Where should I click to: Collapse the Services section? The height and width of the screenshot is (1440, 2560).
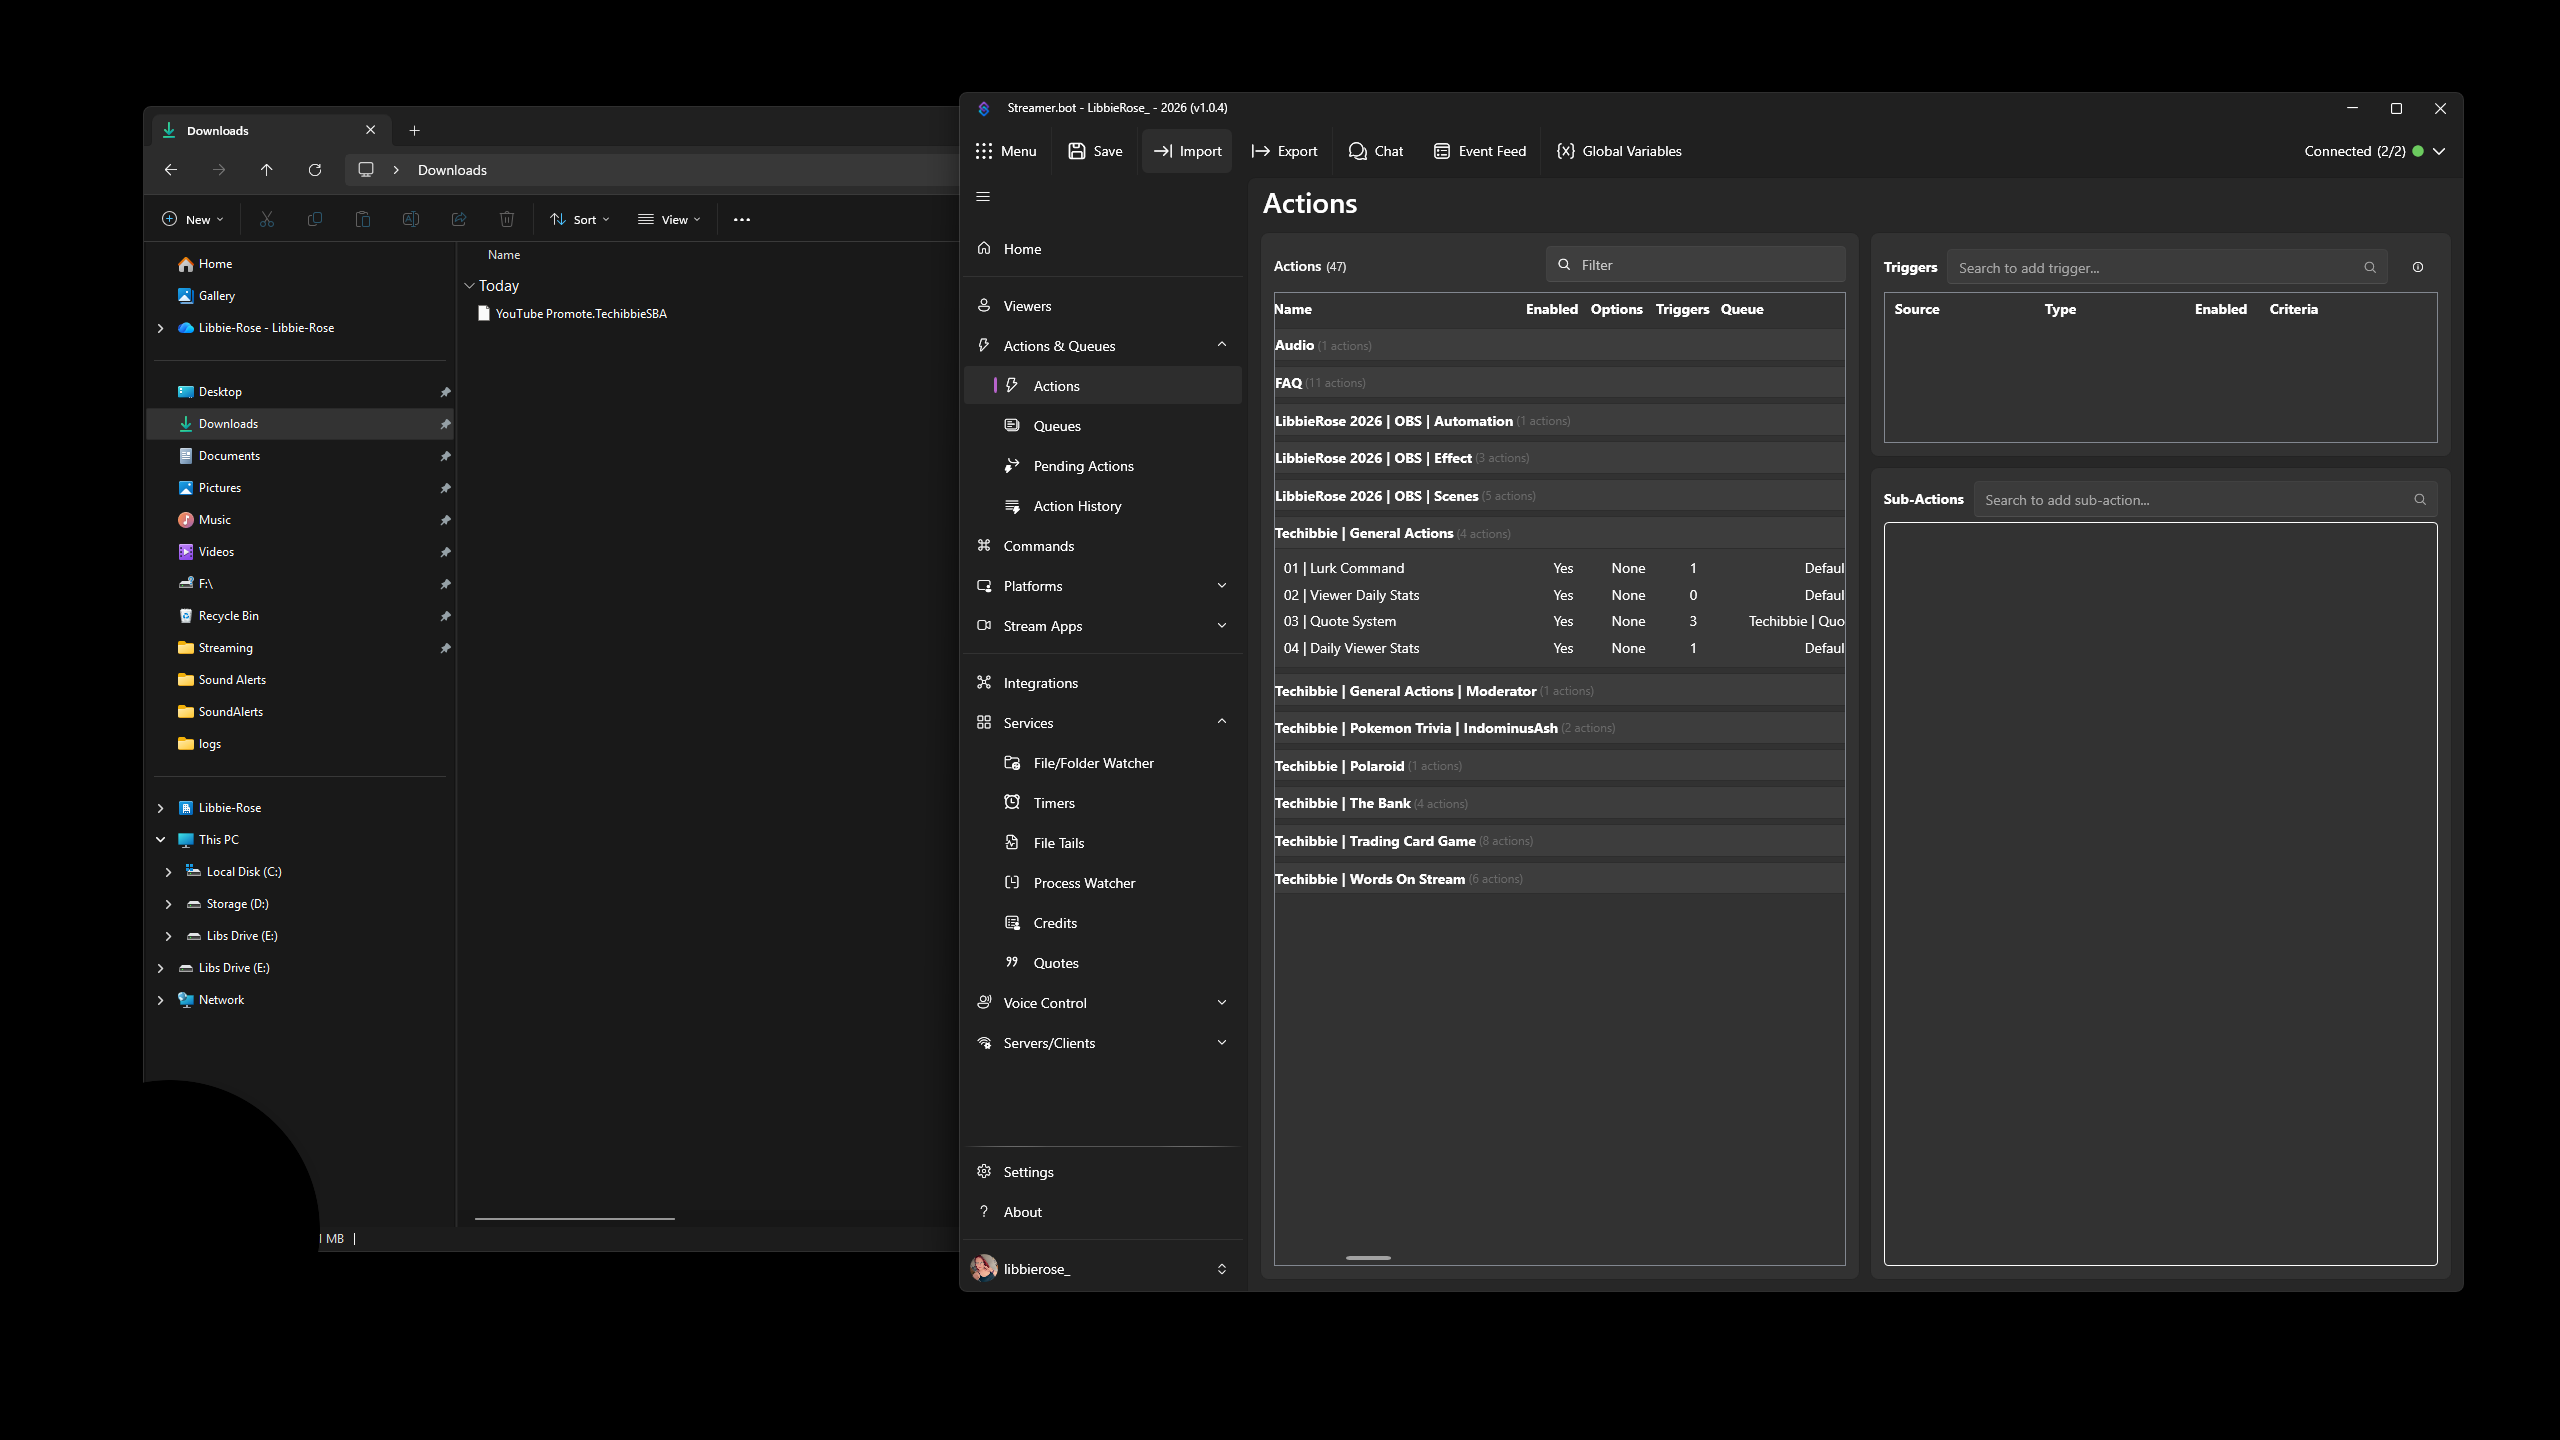[1221, 722]
